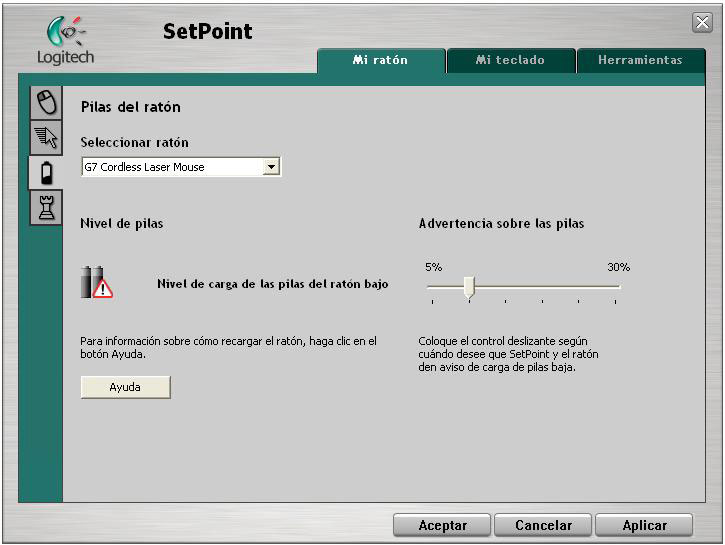The height and width of the screenshot is (545, 725).
Task: Switch to the Mi ratón tab
Action: 380,60
